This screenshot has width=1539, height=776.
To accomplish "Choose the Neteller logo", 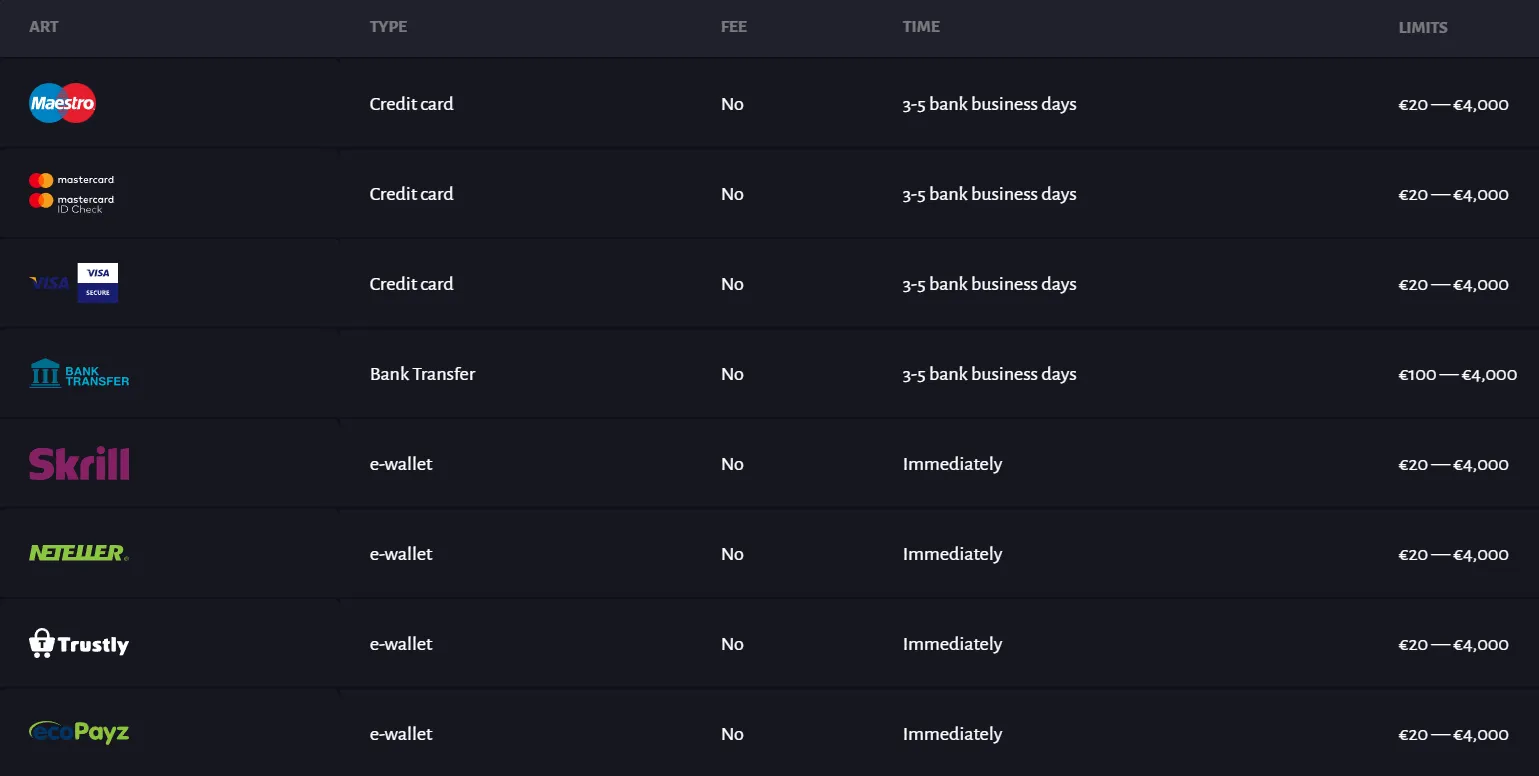I will tap(79, 553).
